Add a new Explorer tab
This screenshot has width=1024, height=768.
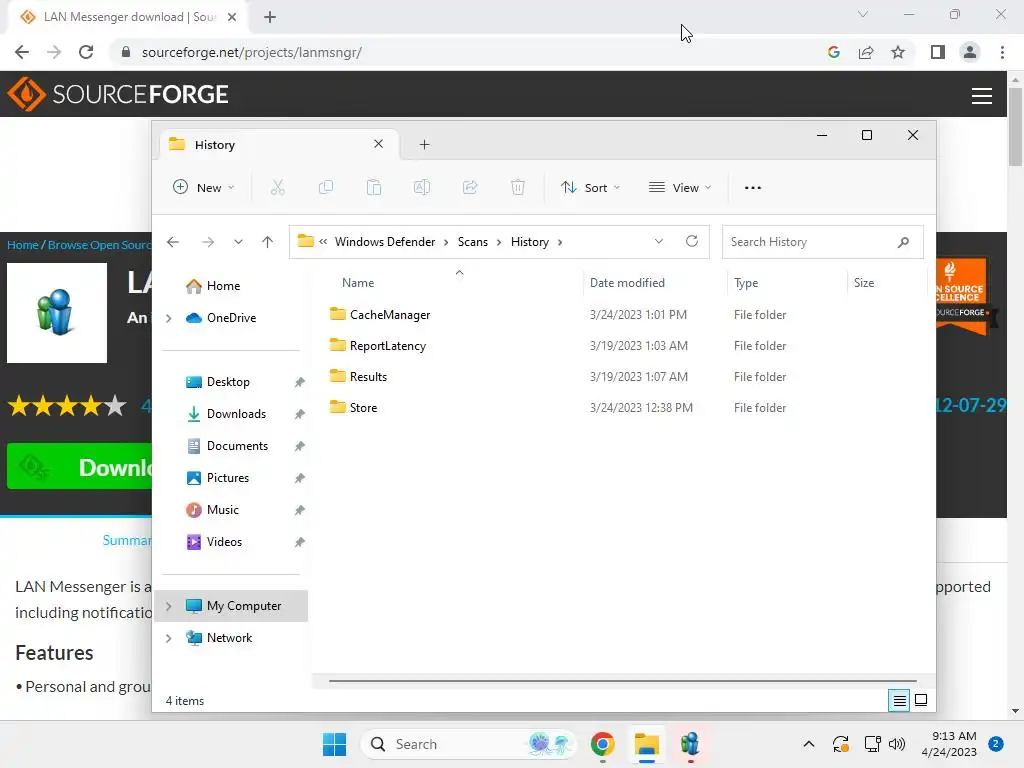coord(424,144)
